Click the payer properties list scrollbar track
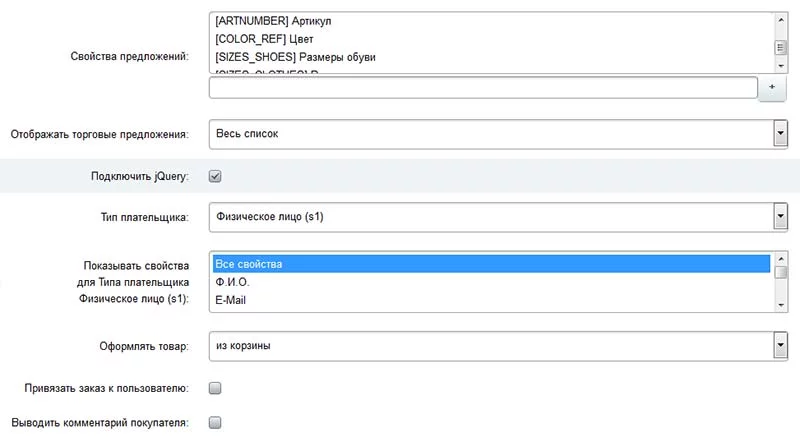This screenshot has width=800, height=437. [x=780, y=284]
